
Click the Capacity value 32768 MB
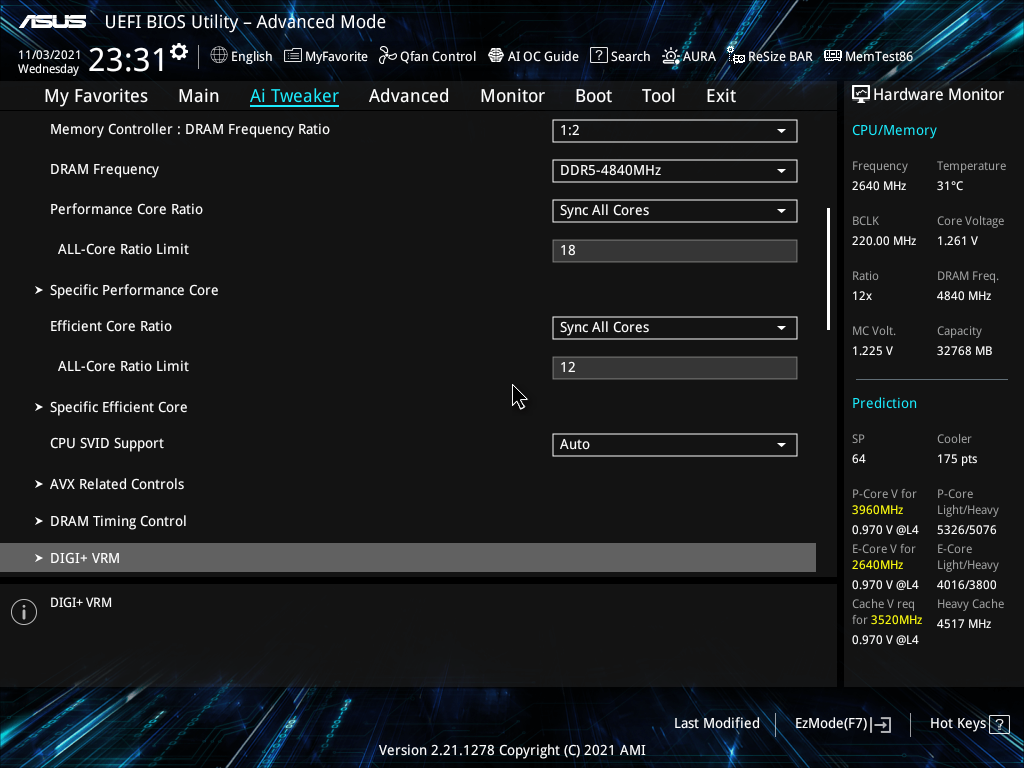pos(965,351)
